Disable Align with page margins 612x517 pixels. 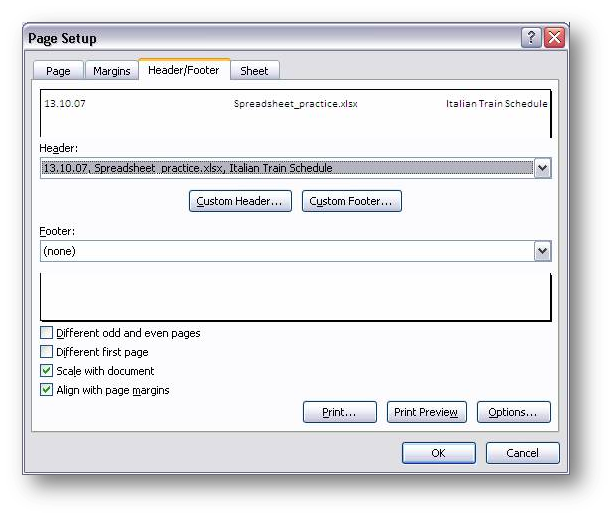tap(47, 390)
